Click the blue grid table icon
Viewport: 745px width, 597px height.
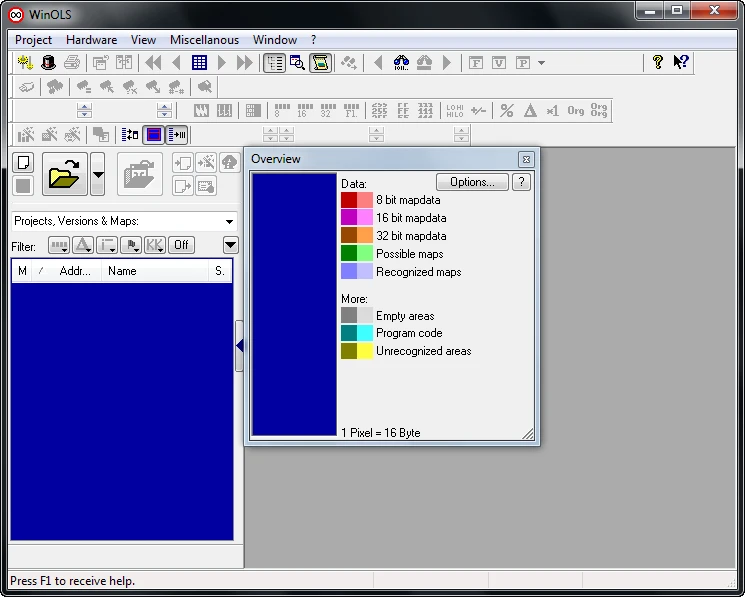coord(199,62)
